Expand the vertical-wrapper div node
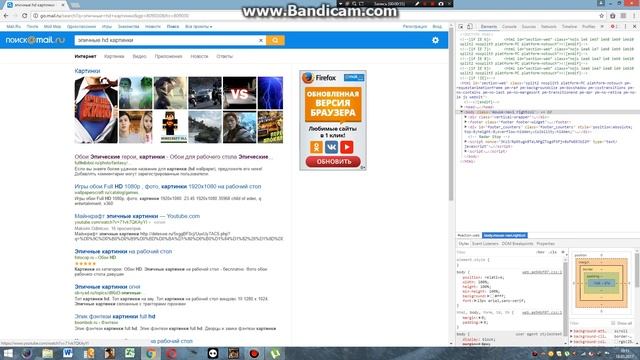This screenshot has height=360, width=640. pos(465,117)
